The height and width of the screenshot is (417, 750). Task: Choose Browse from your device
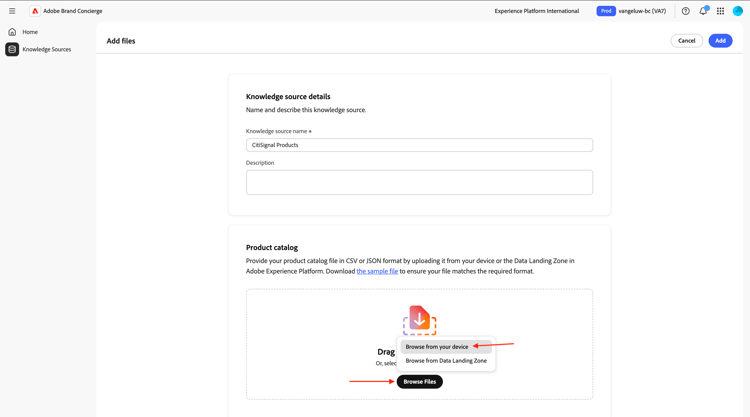(446, 347)
